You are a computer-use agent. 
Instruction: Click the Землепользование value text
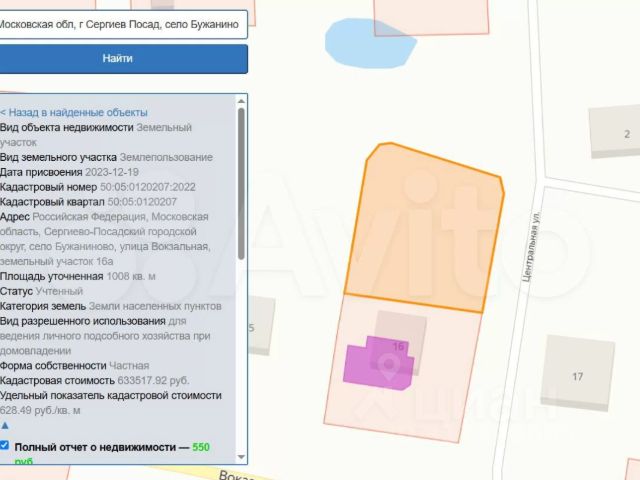point(166,157)
